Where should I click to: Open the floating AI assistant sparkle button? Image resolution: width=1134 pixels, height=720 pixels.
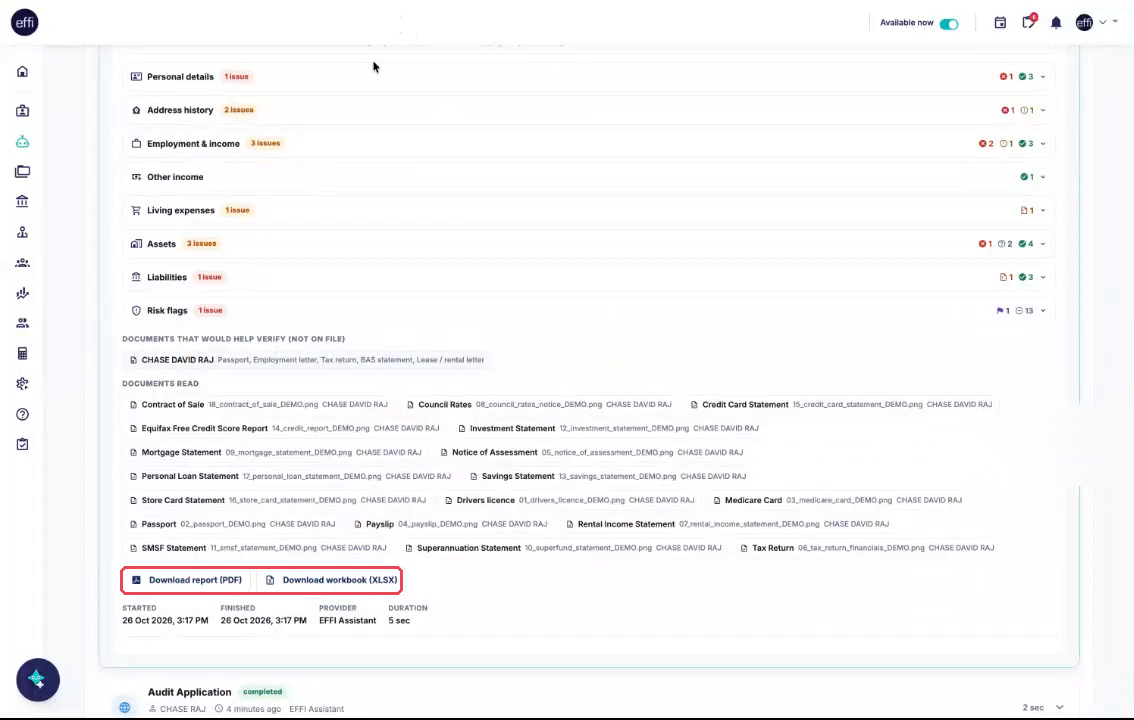[38, 680]
